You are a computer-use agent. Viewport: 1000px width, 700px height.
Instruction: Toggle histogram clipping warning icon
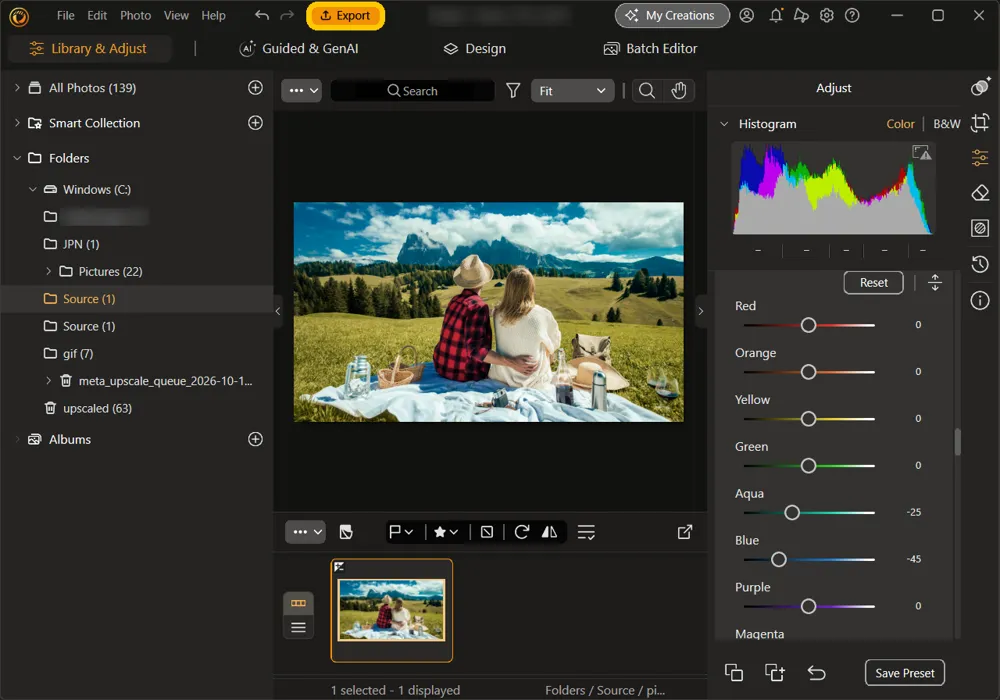922,152
